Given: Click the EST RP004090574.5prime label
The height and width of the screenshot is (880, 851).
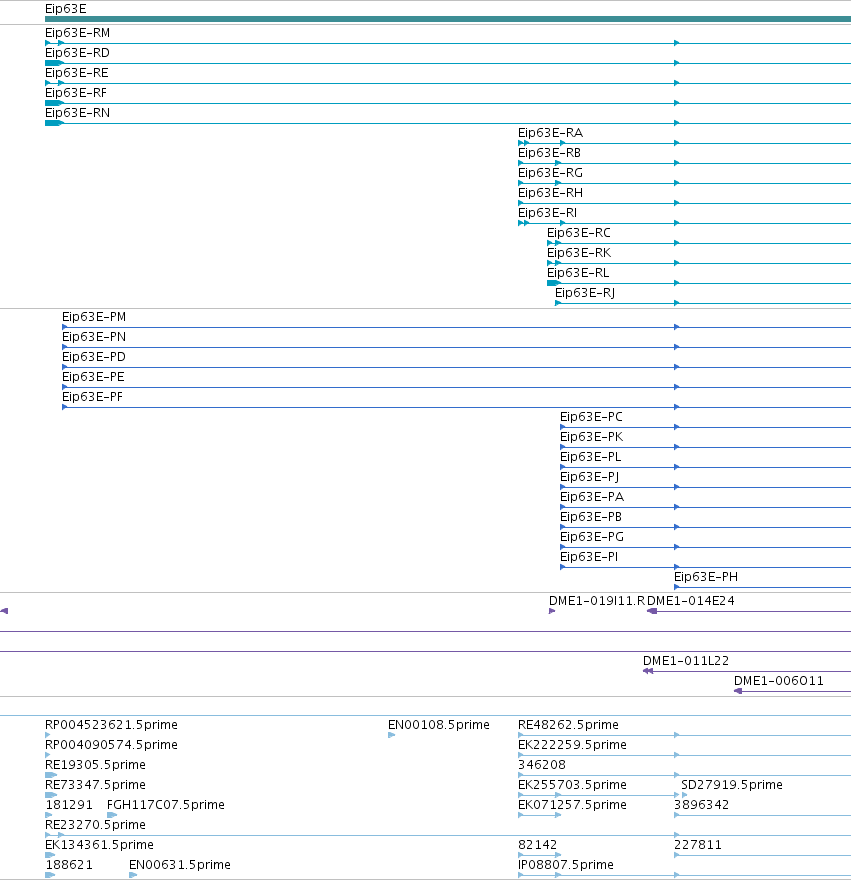Looking at the screenshot, I should click(x=111, y=745).
